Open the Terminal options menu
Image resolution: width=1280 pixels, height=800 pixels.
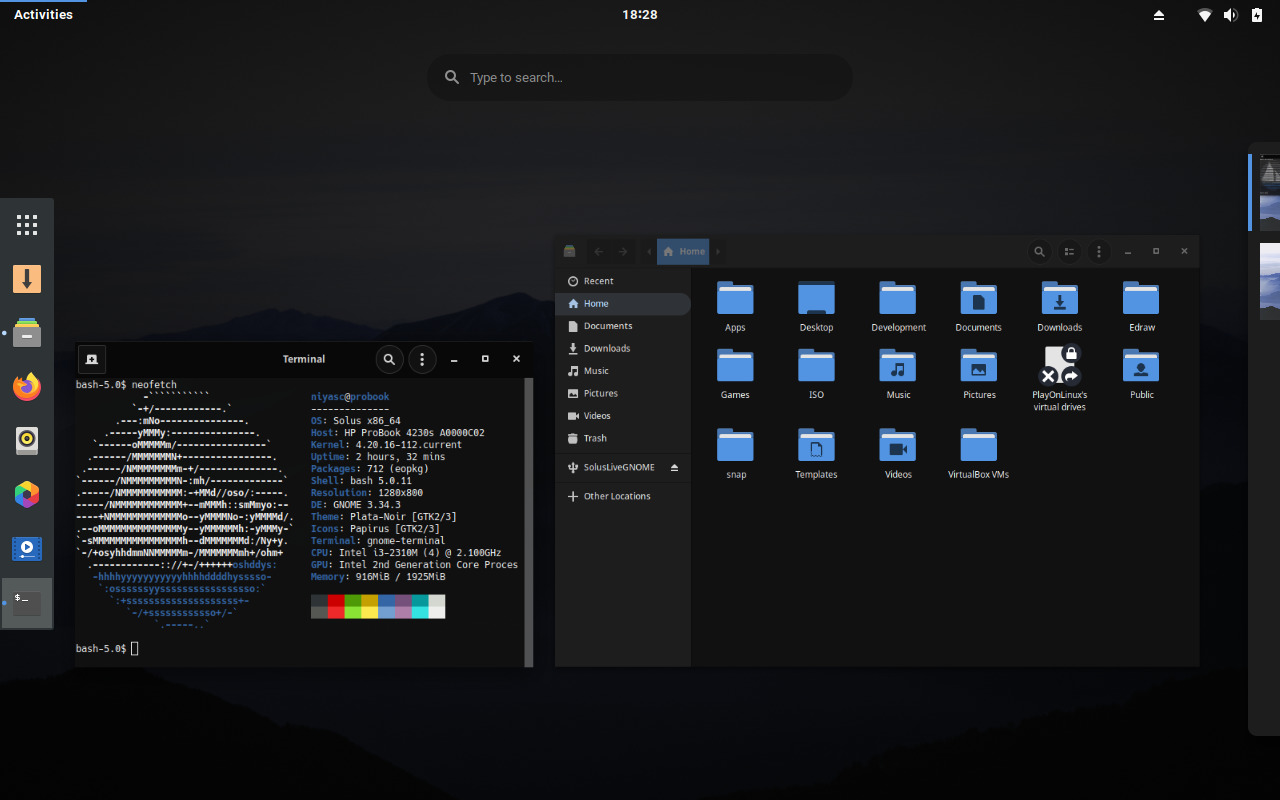tap(422, 359)
